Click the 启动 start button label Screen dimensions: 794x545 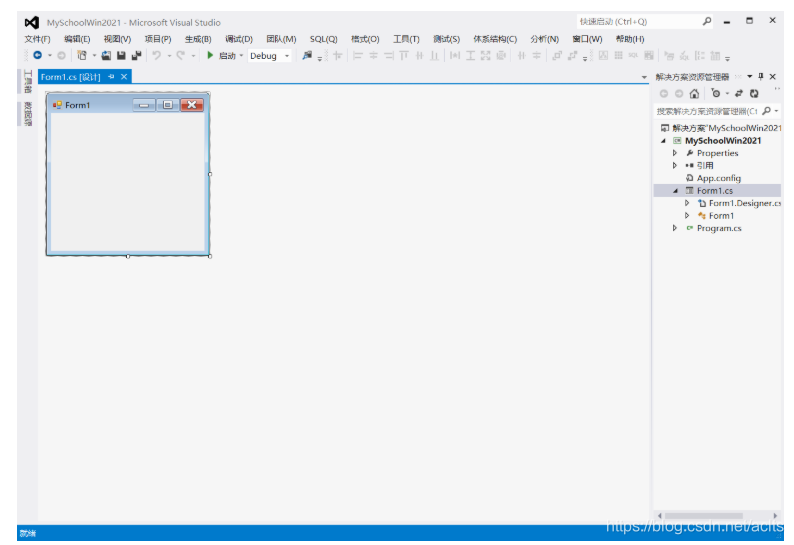227,56
